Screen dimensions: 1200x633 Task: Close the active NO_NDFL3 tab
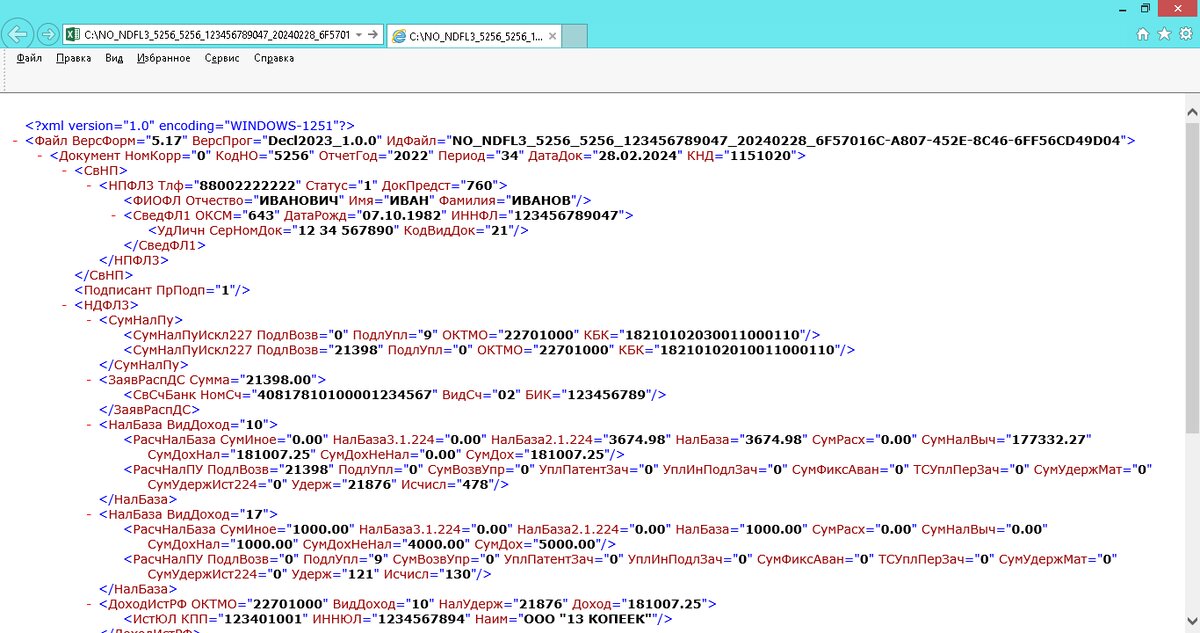coord(553,35)
